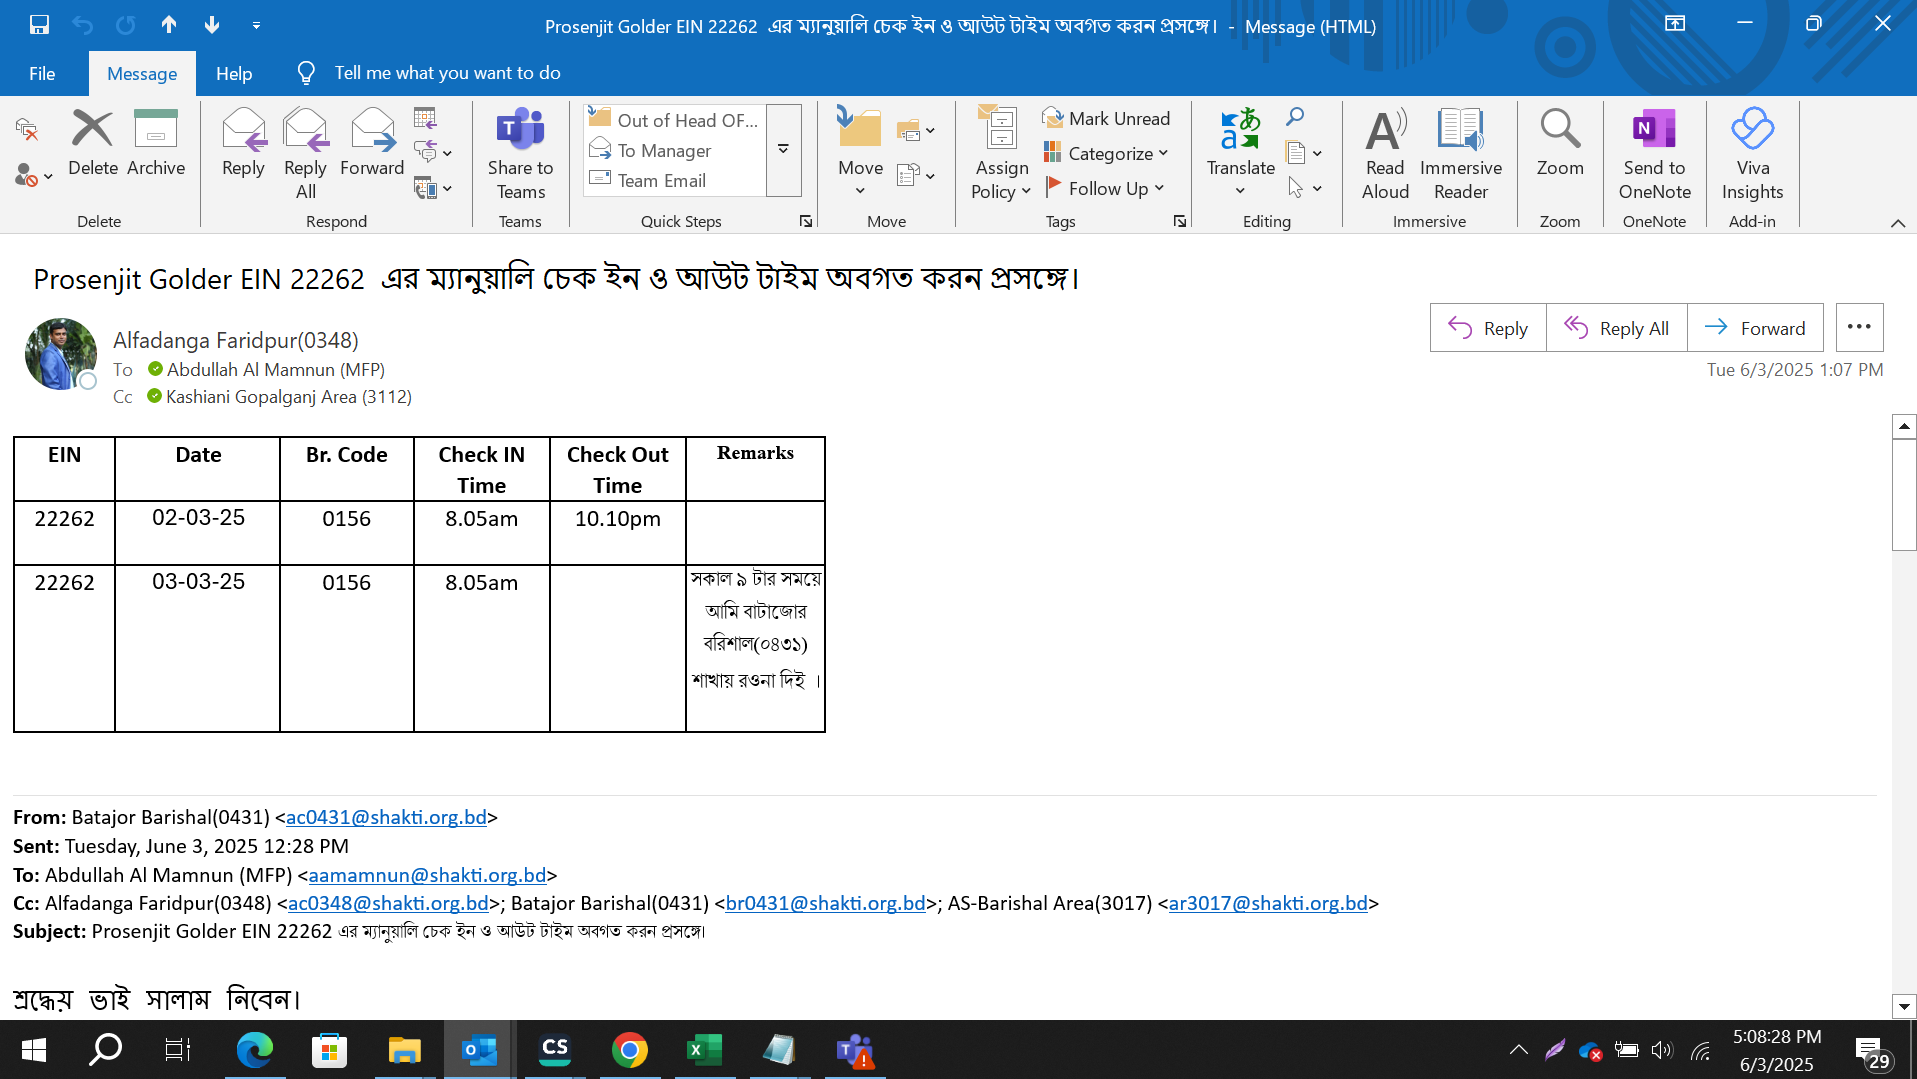Open the Related dropdown in Editing group
The image size is (1917, 1079).
pyautogui.click(x=1304, y=153)
